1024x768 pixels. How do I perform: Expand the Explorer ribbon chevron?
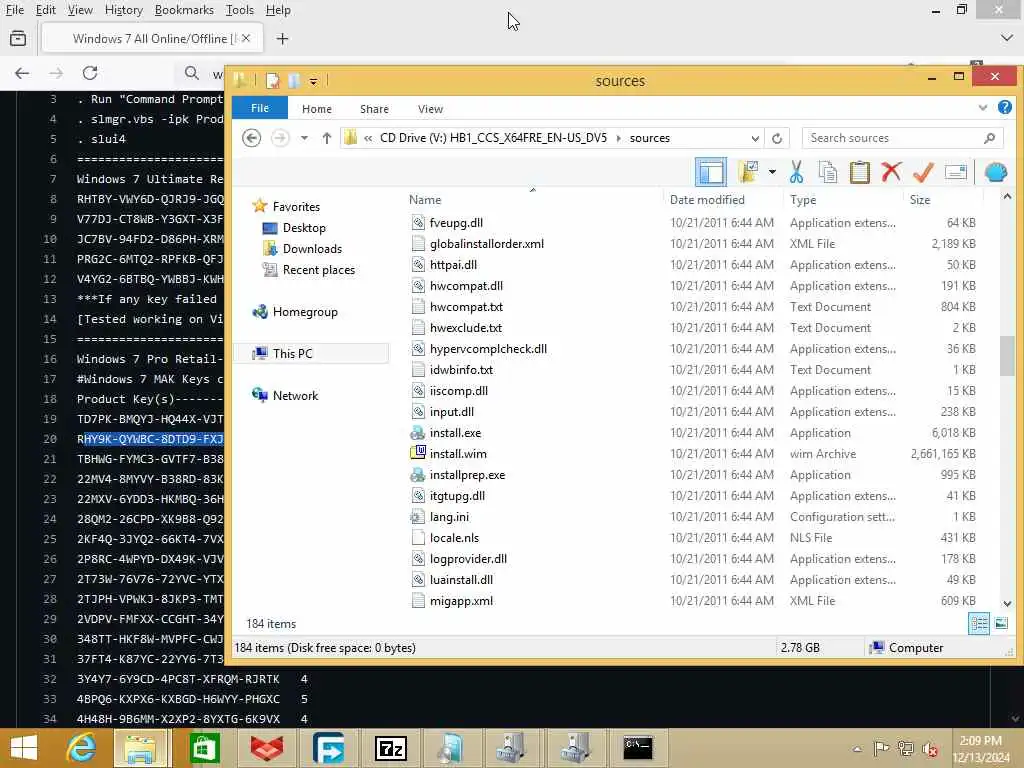click(982, 108)
